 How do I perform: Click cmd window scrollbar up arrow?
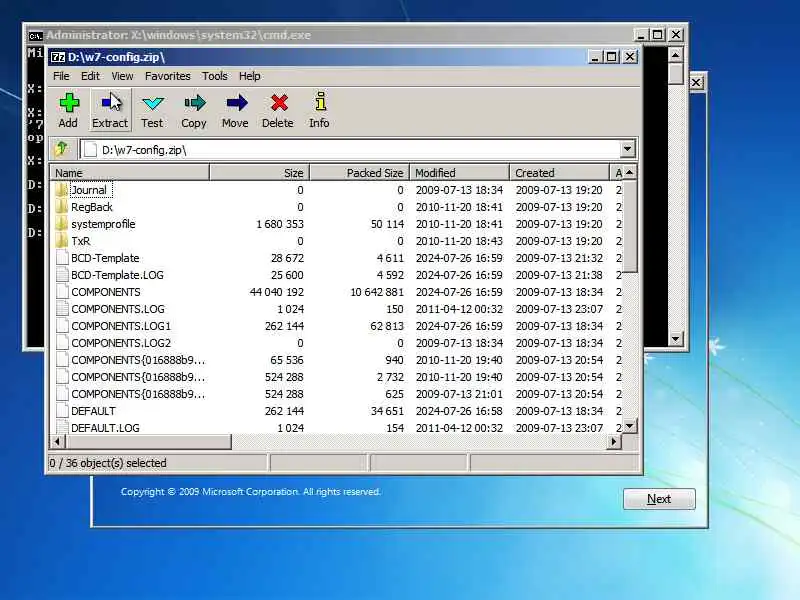[676, 55]
